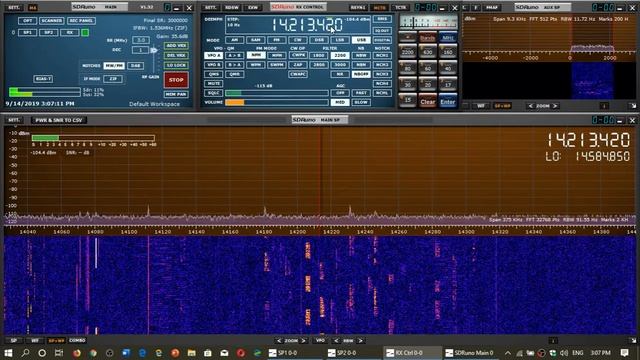Select the 20 meter band key
Image resolution: width=640 pixels, height=360 pixels.
point(427,84)
